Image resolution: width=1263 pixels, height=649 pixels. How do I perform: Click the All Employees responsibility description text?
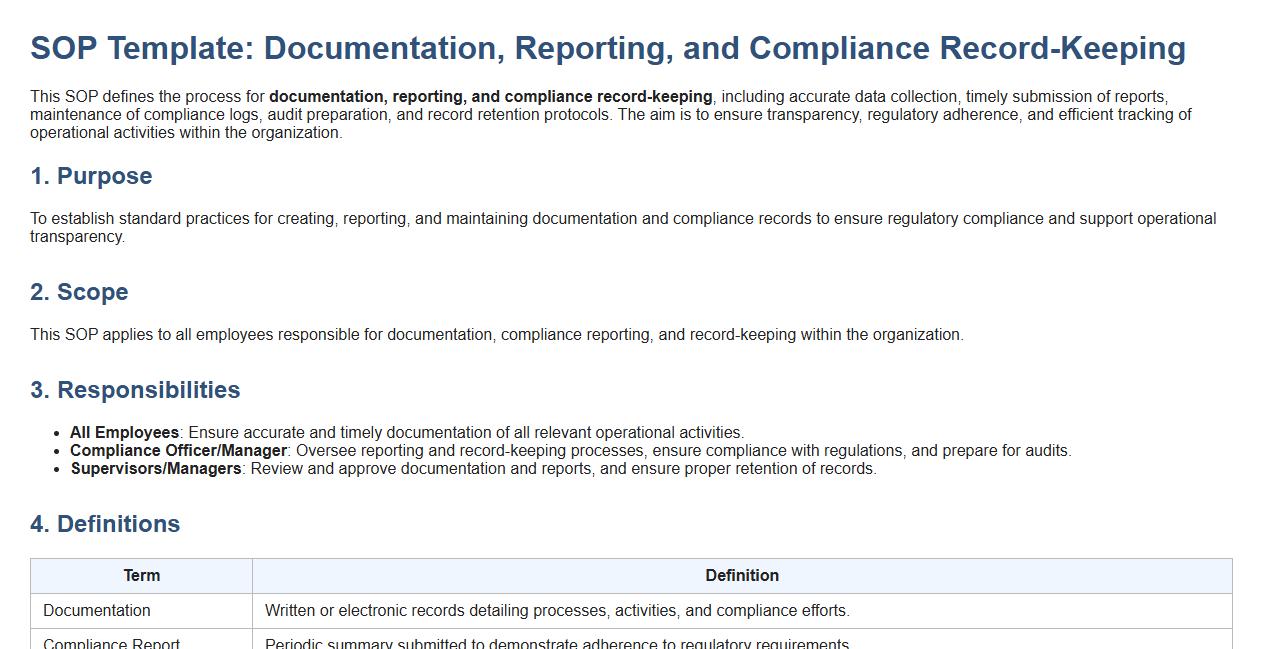(466, 433)
